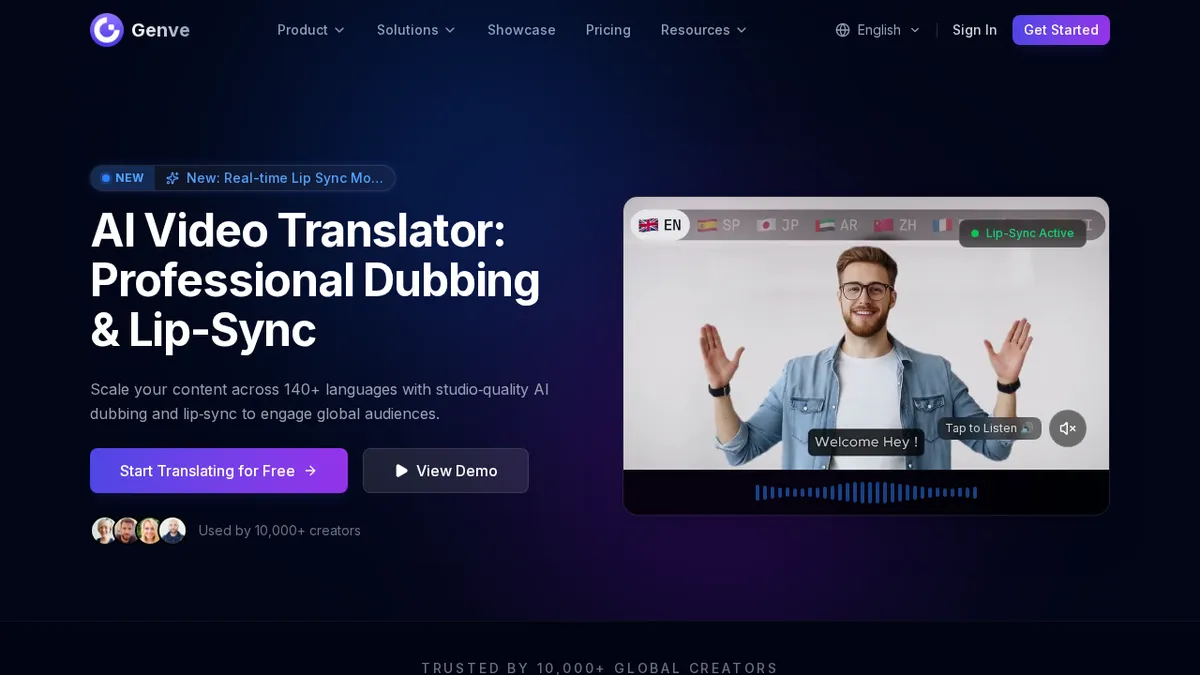Click the sparkle icon in the NEW banner

point(171,177)
